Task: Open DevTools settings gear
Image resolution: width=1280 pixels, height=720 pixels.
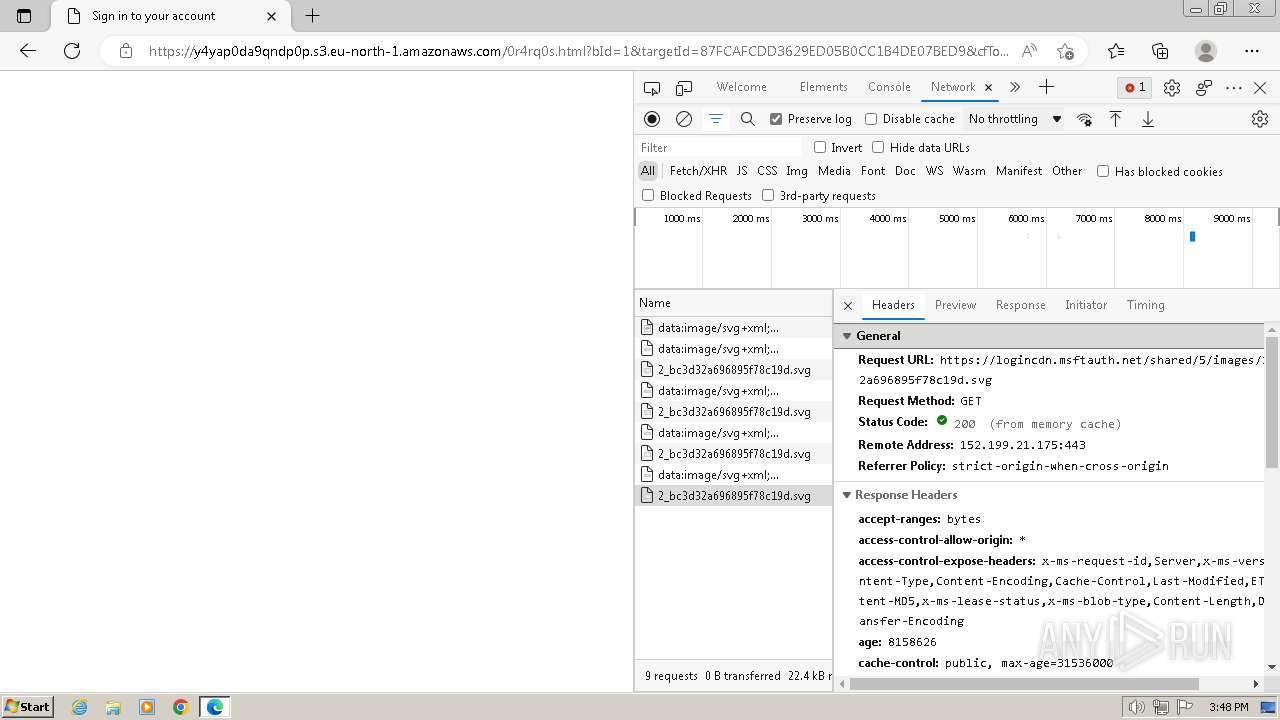Action: [1172, 88]
